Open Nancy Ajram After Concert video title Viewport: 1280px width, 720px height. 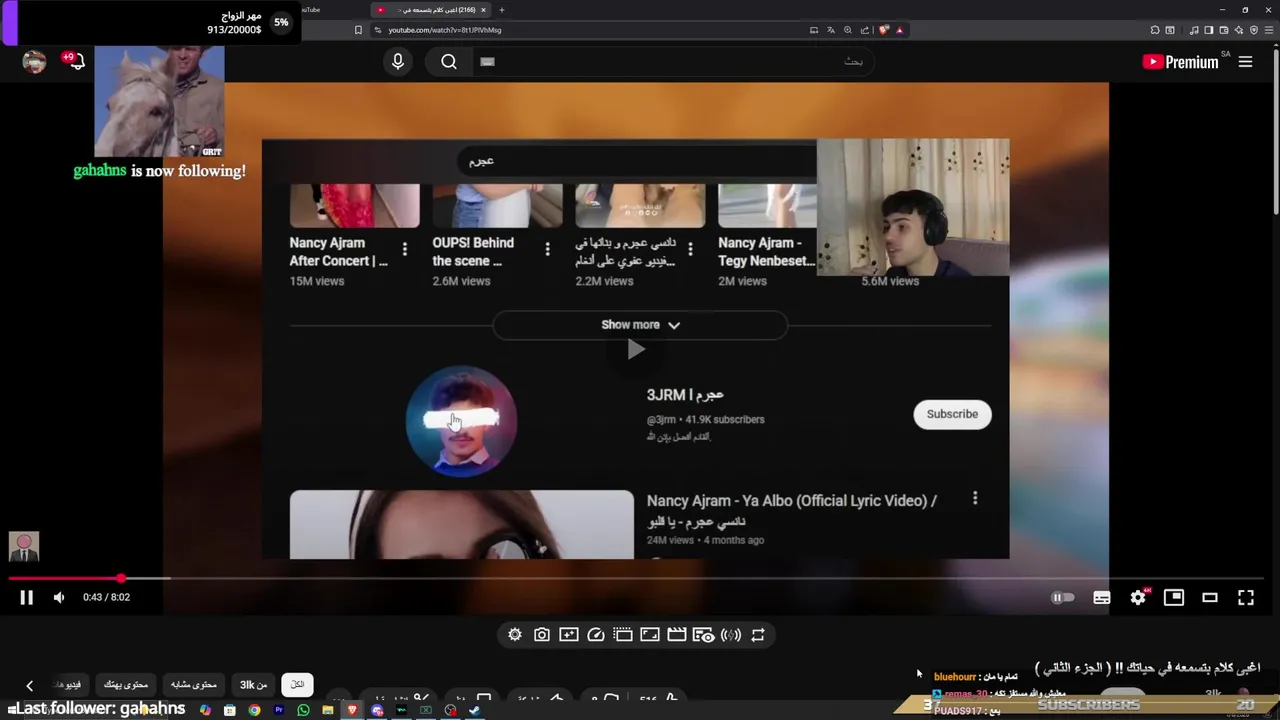(338, 252)
